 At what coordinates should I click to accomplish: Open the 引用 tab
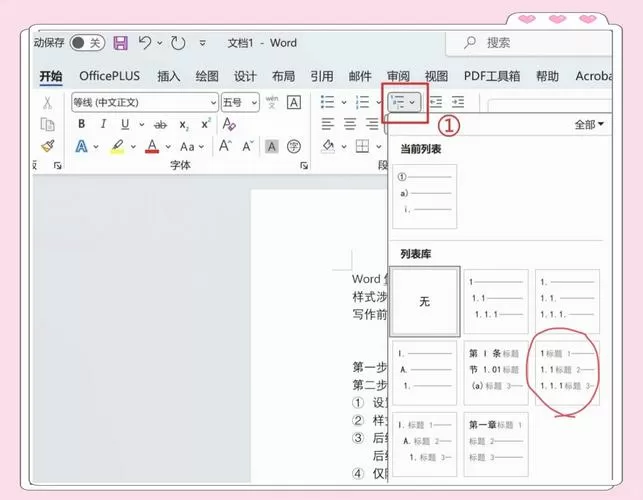[322, 76]
